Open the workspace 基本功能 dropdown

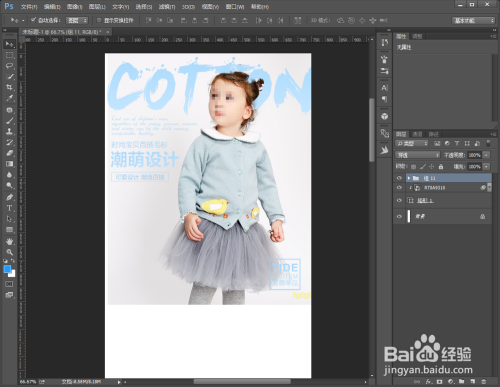click(x=473, y=20)
